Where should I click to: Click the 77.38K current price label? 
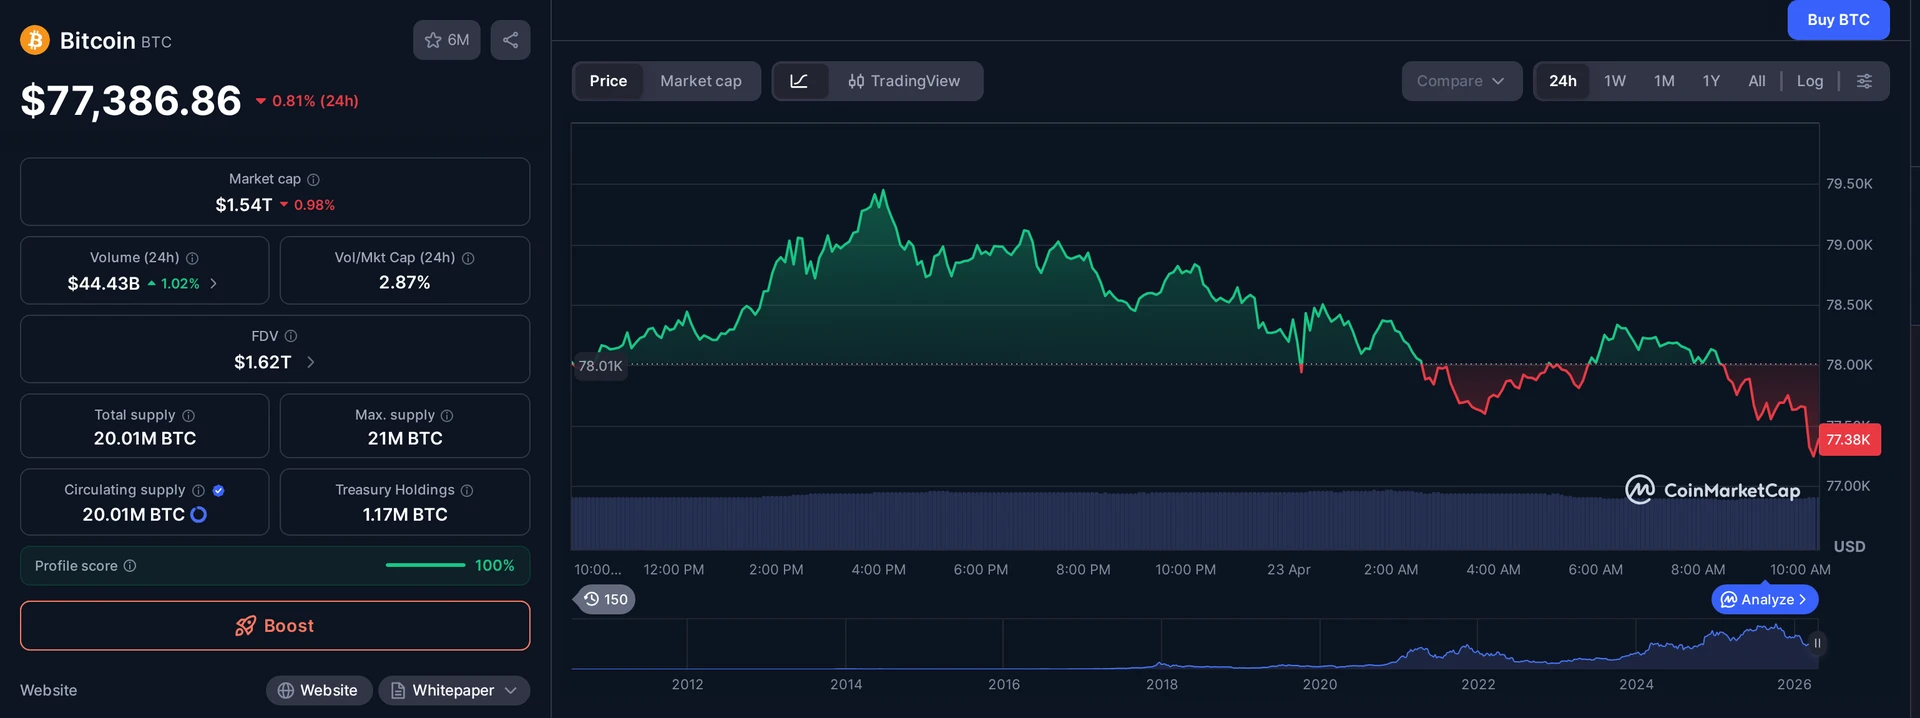(1849, 440)
